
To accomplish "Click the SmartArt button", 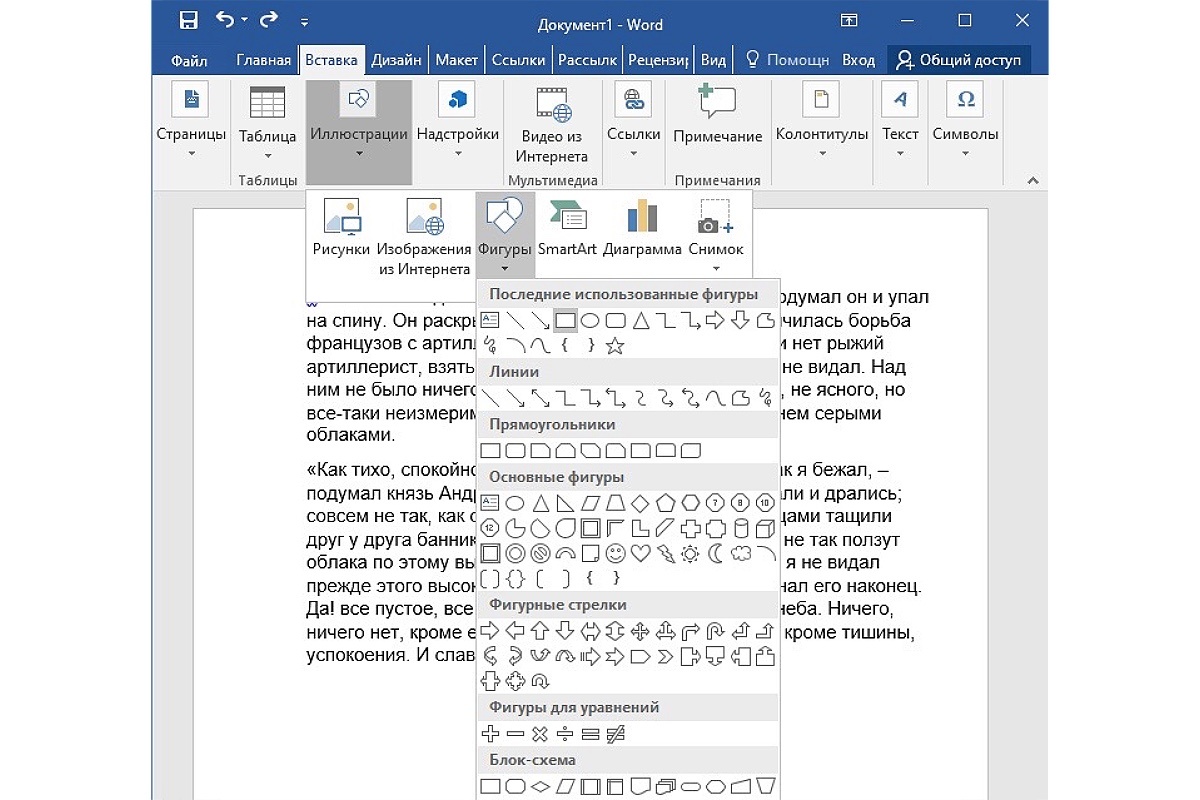I will [567, 228].
